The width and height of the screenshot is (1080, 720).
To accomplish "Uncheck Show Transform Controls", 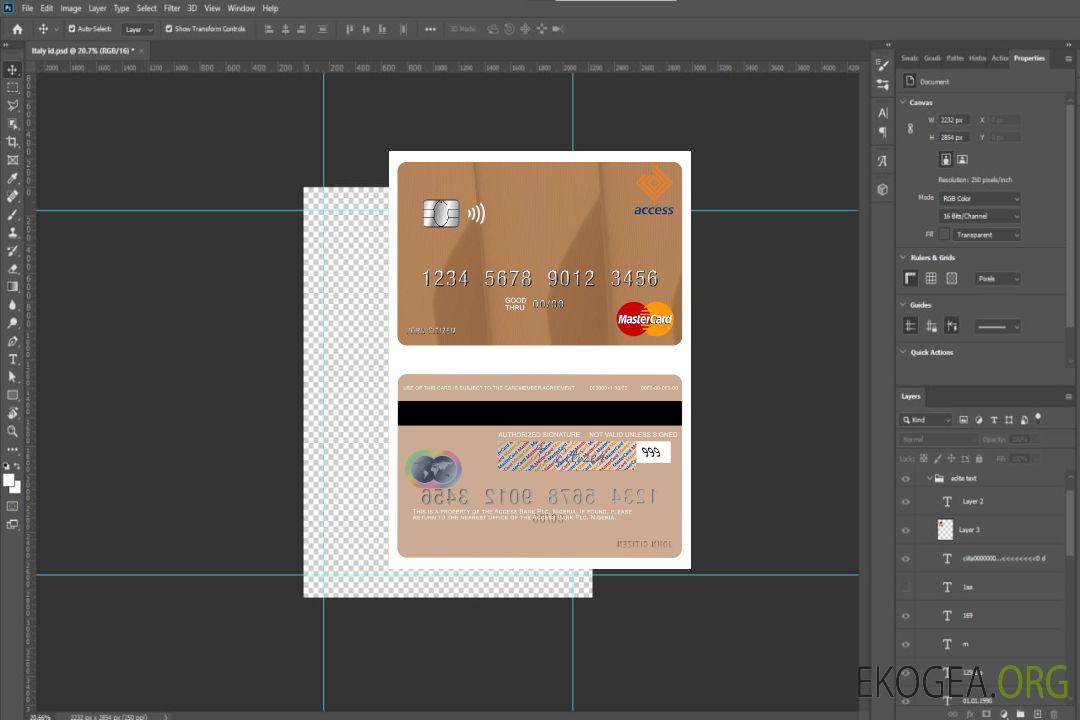I will click(169, 29).
